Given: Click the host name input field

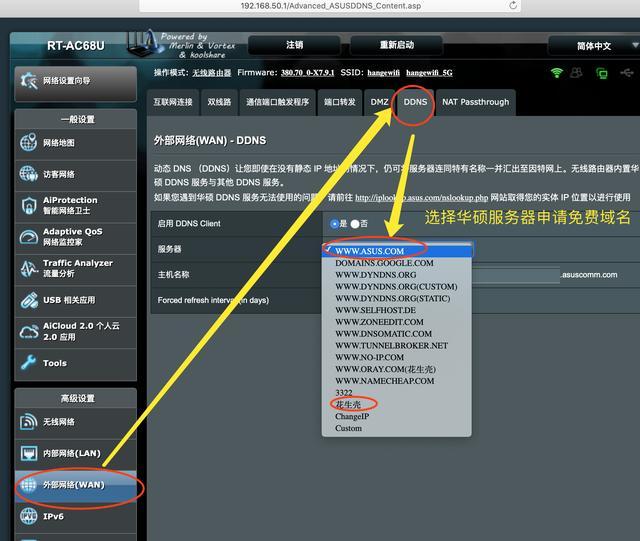Looking at the screenshot, I should (x=516, y=275).
